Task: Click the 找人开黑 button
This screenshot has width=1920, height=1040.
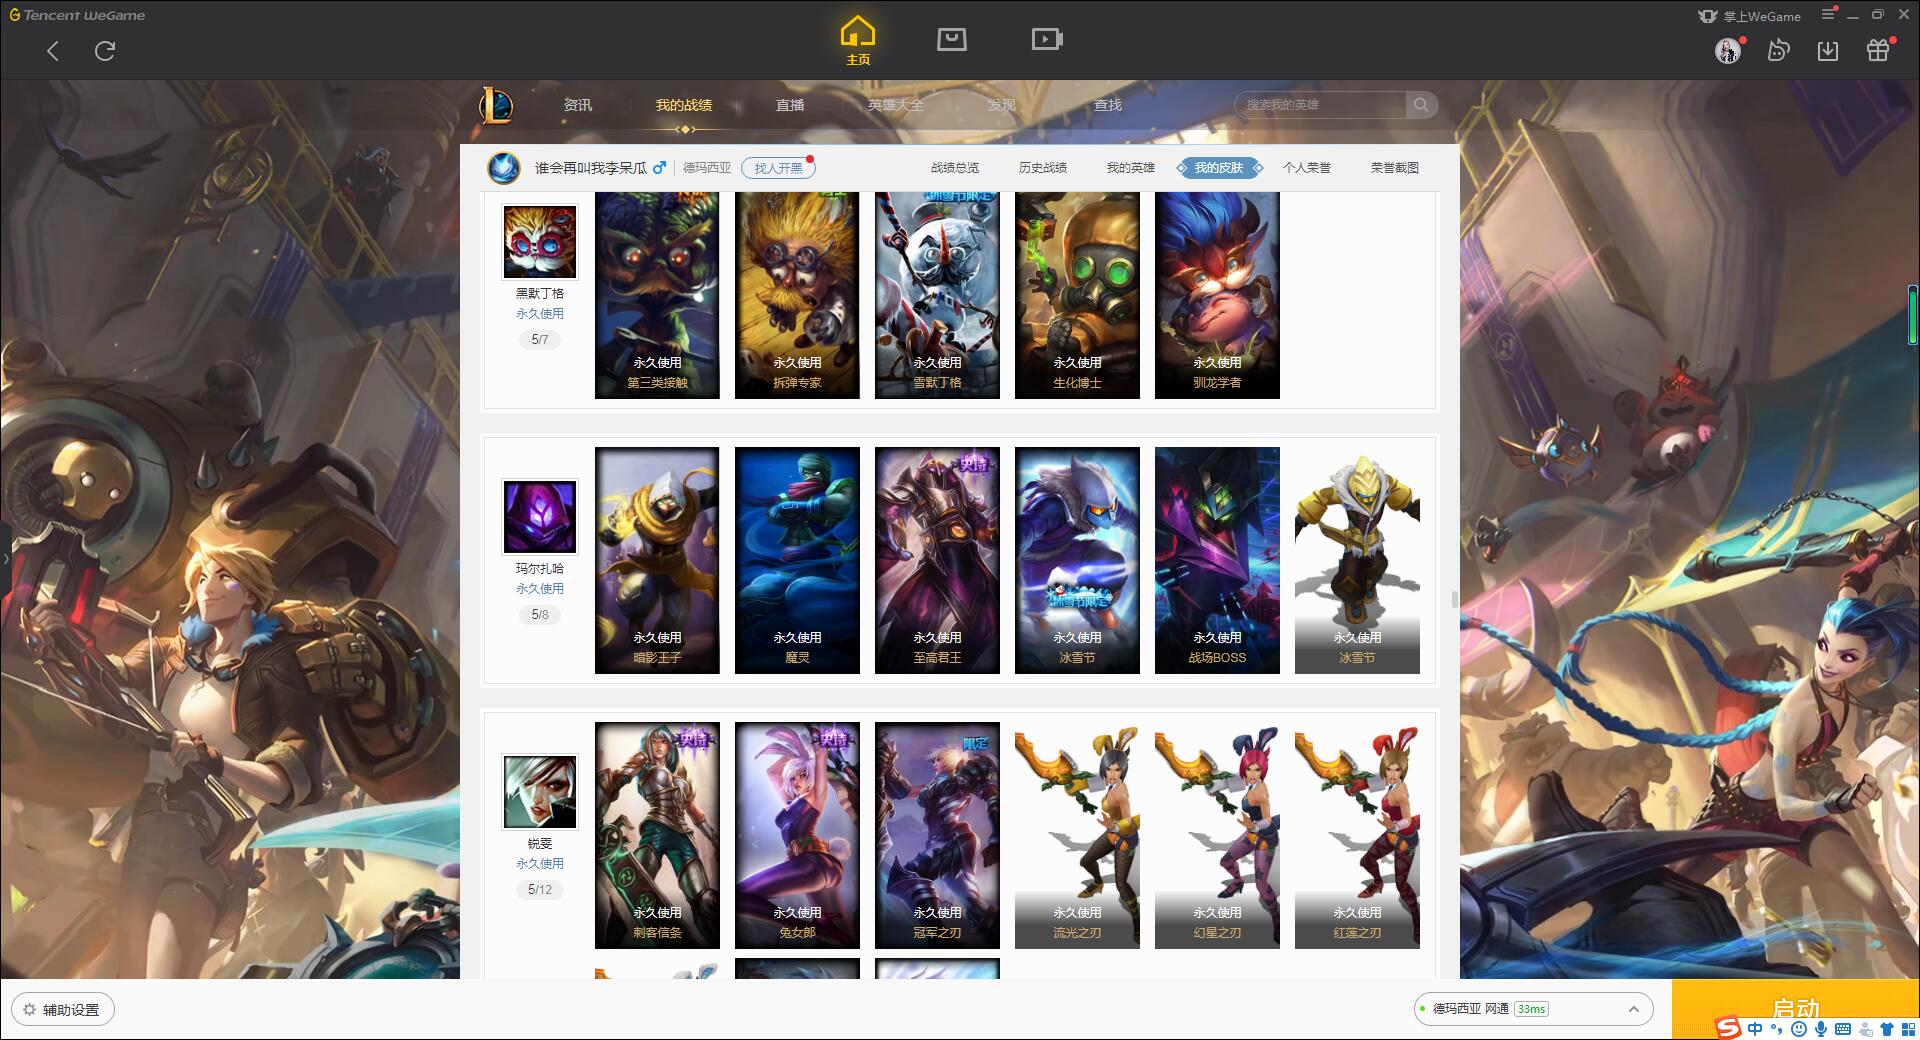Action: click(x=778, y=168)
